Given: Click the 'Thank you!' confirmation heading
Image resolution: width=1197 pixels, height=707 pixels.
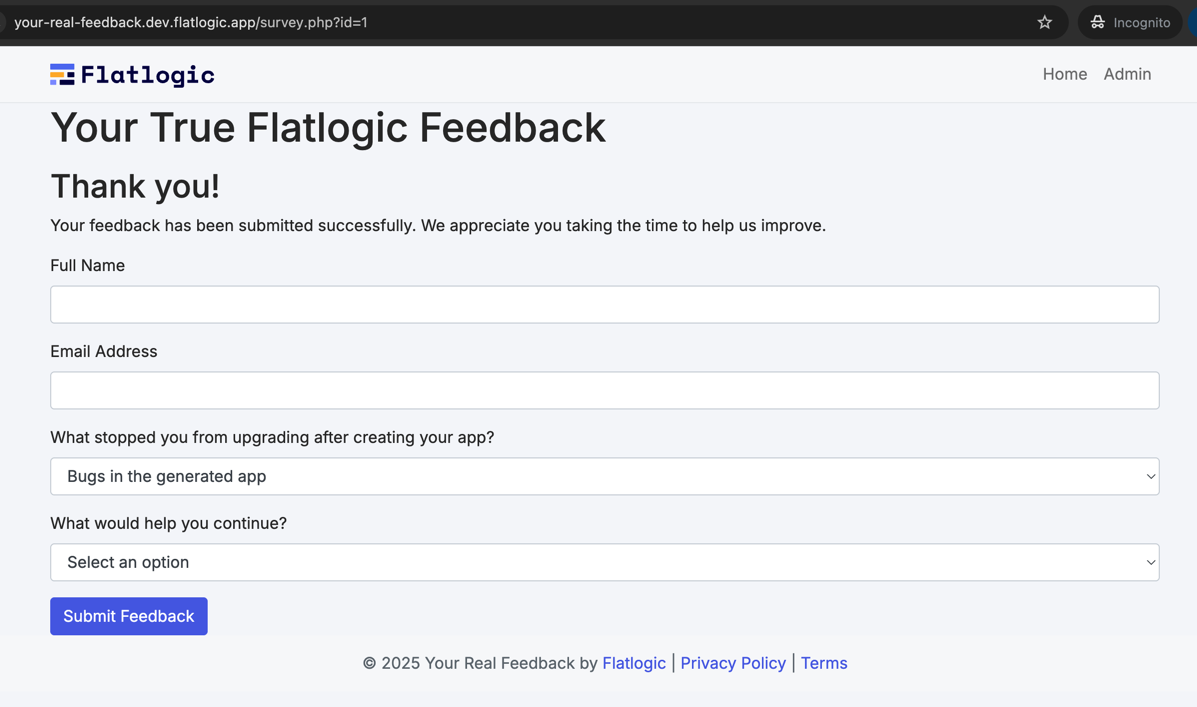Looking at the screenshot, I should coord(135,186).
